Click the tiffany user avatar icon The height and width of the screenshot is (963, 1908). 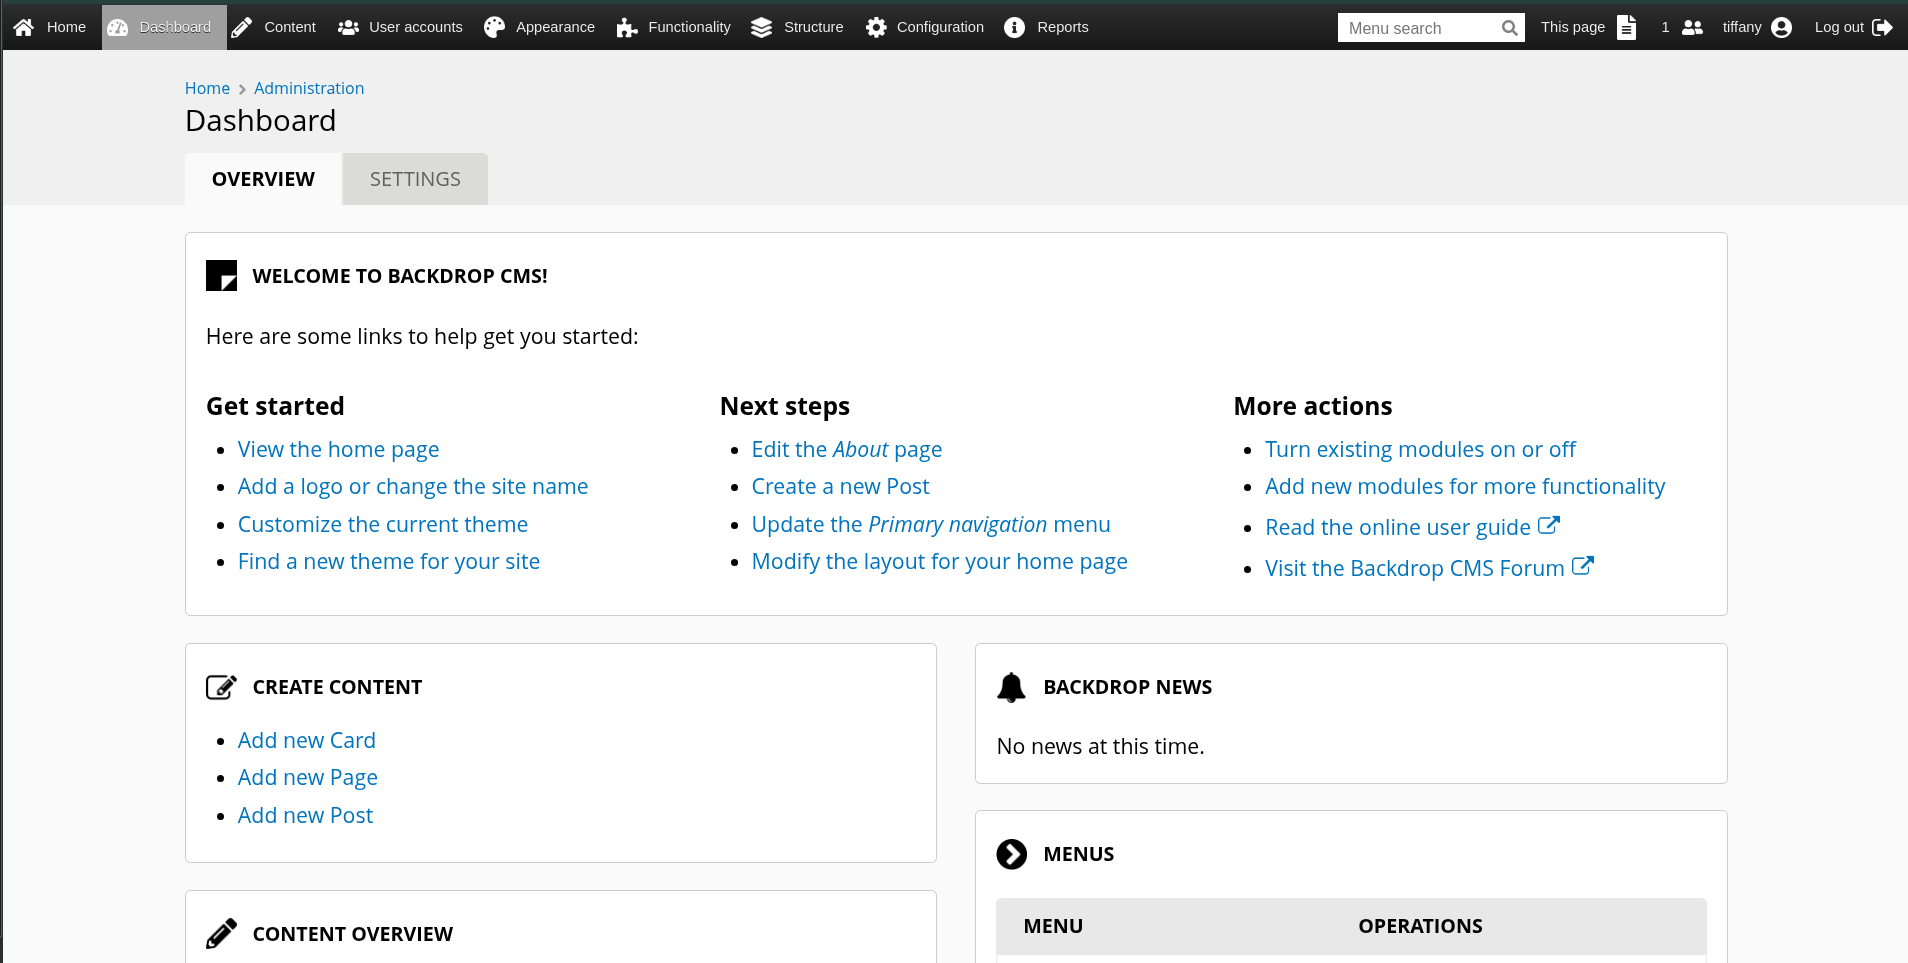1781,27
